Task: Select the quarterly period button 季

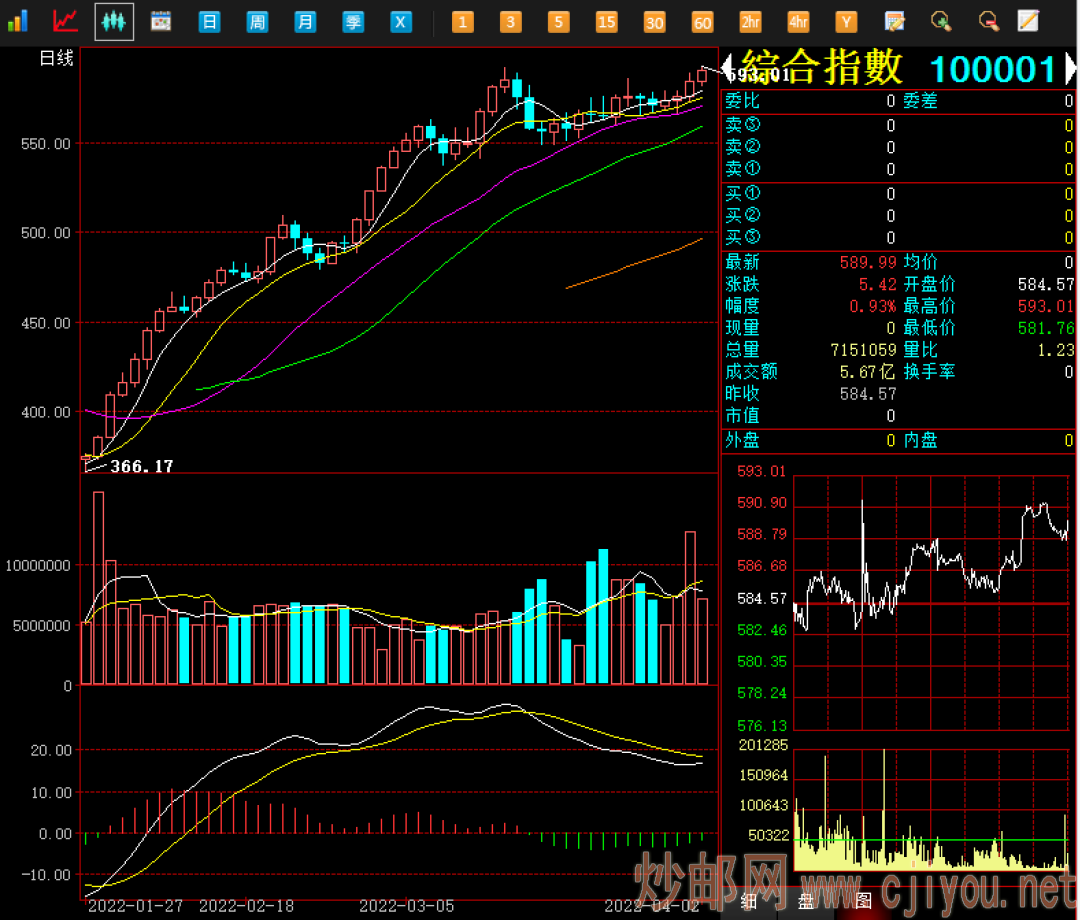Action: click(x=353, y=22)
